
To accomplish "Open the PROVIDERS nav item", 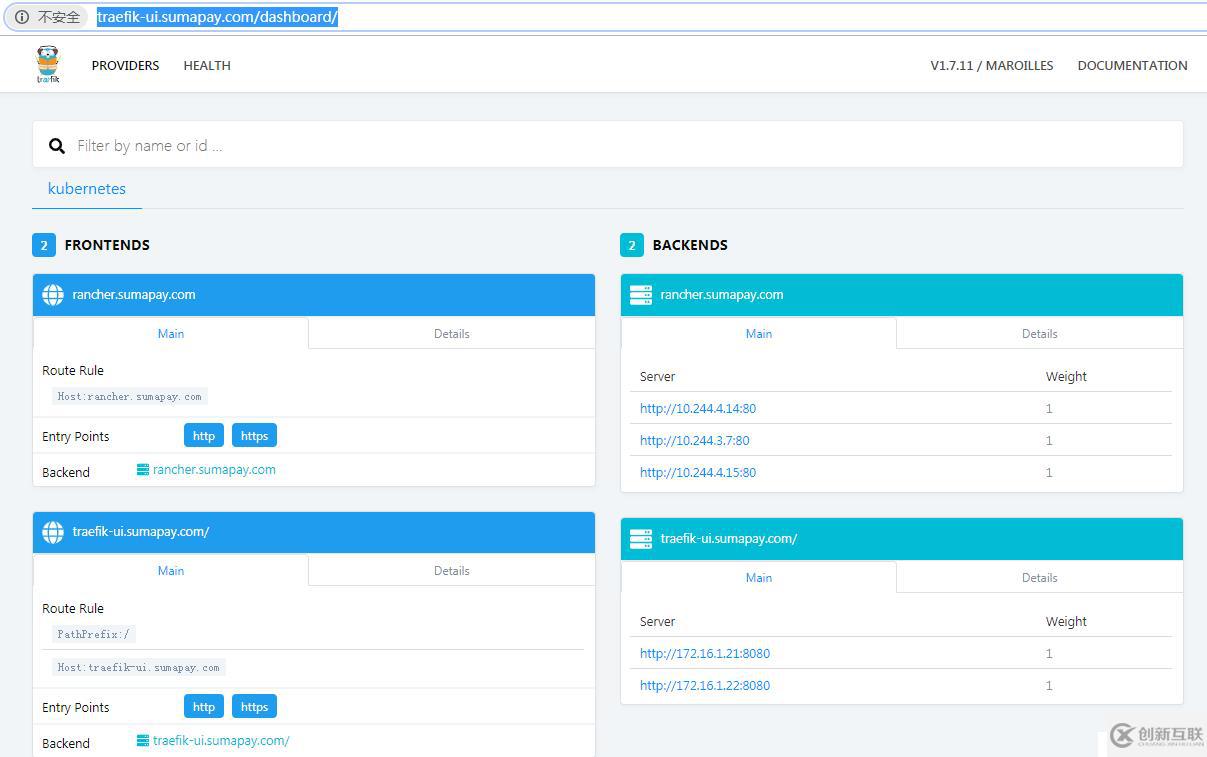I will 126,65.
